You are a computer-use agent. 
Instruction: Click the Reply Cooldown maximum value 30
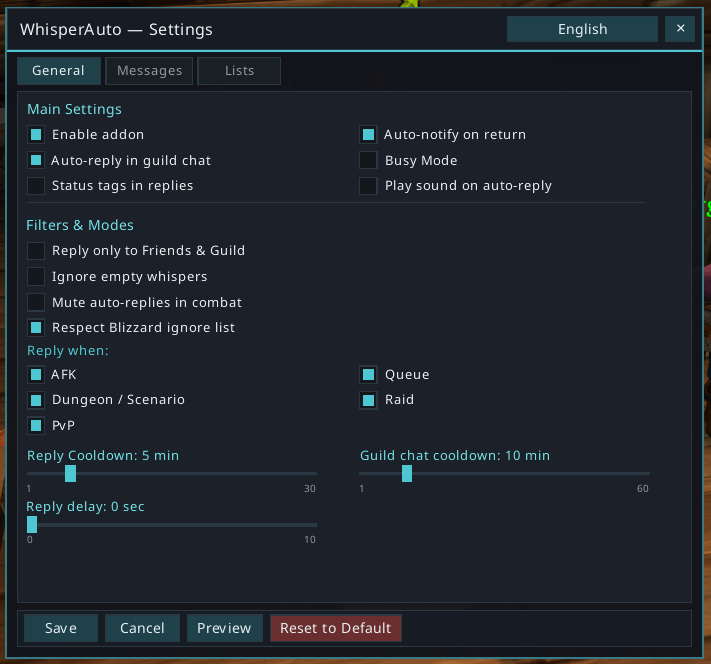coord(310,488)
